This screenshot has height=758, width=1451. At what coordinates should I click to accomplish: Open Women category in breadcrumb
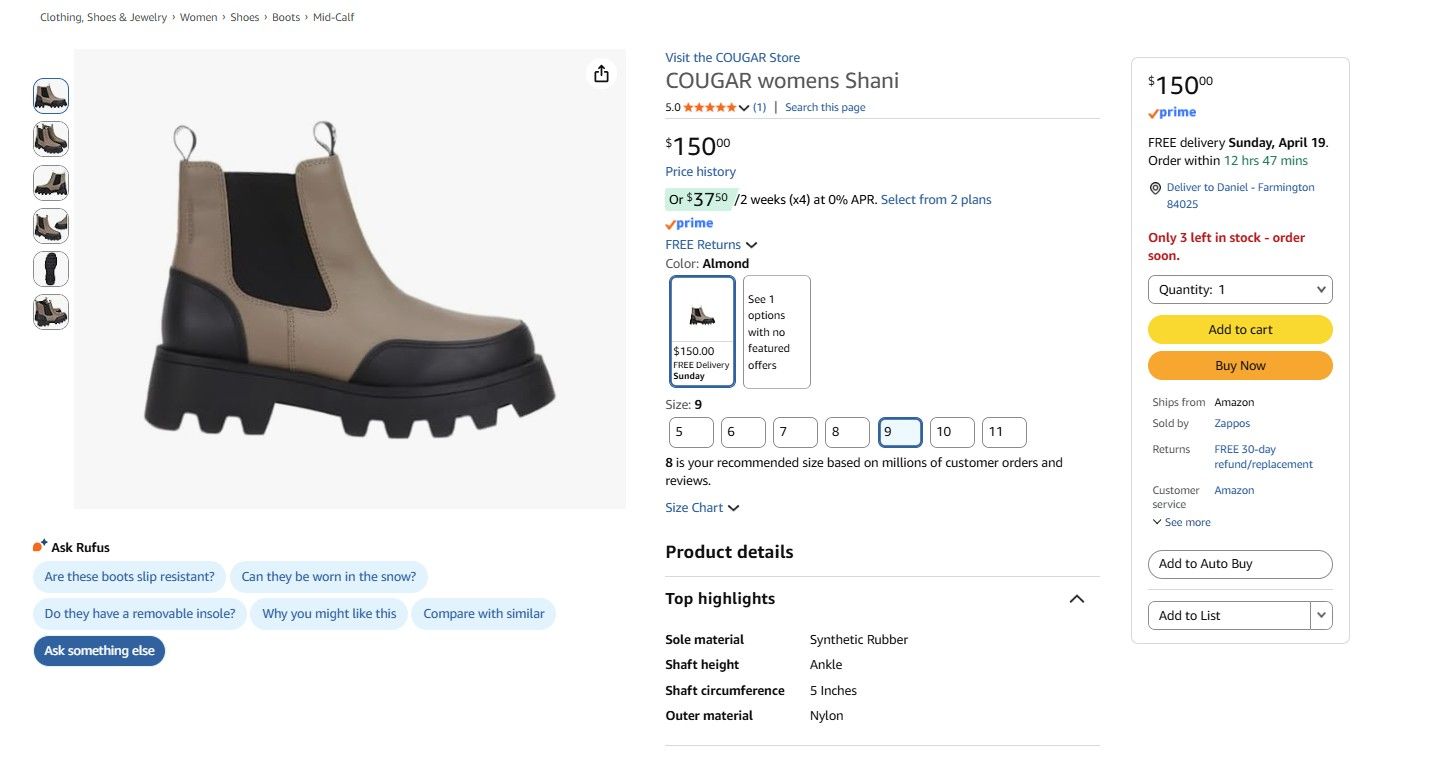pyautogui.click(x=198, y=18)
